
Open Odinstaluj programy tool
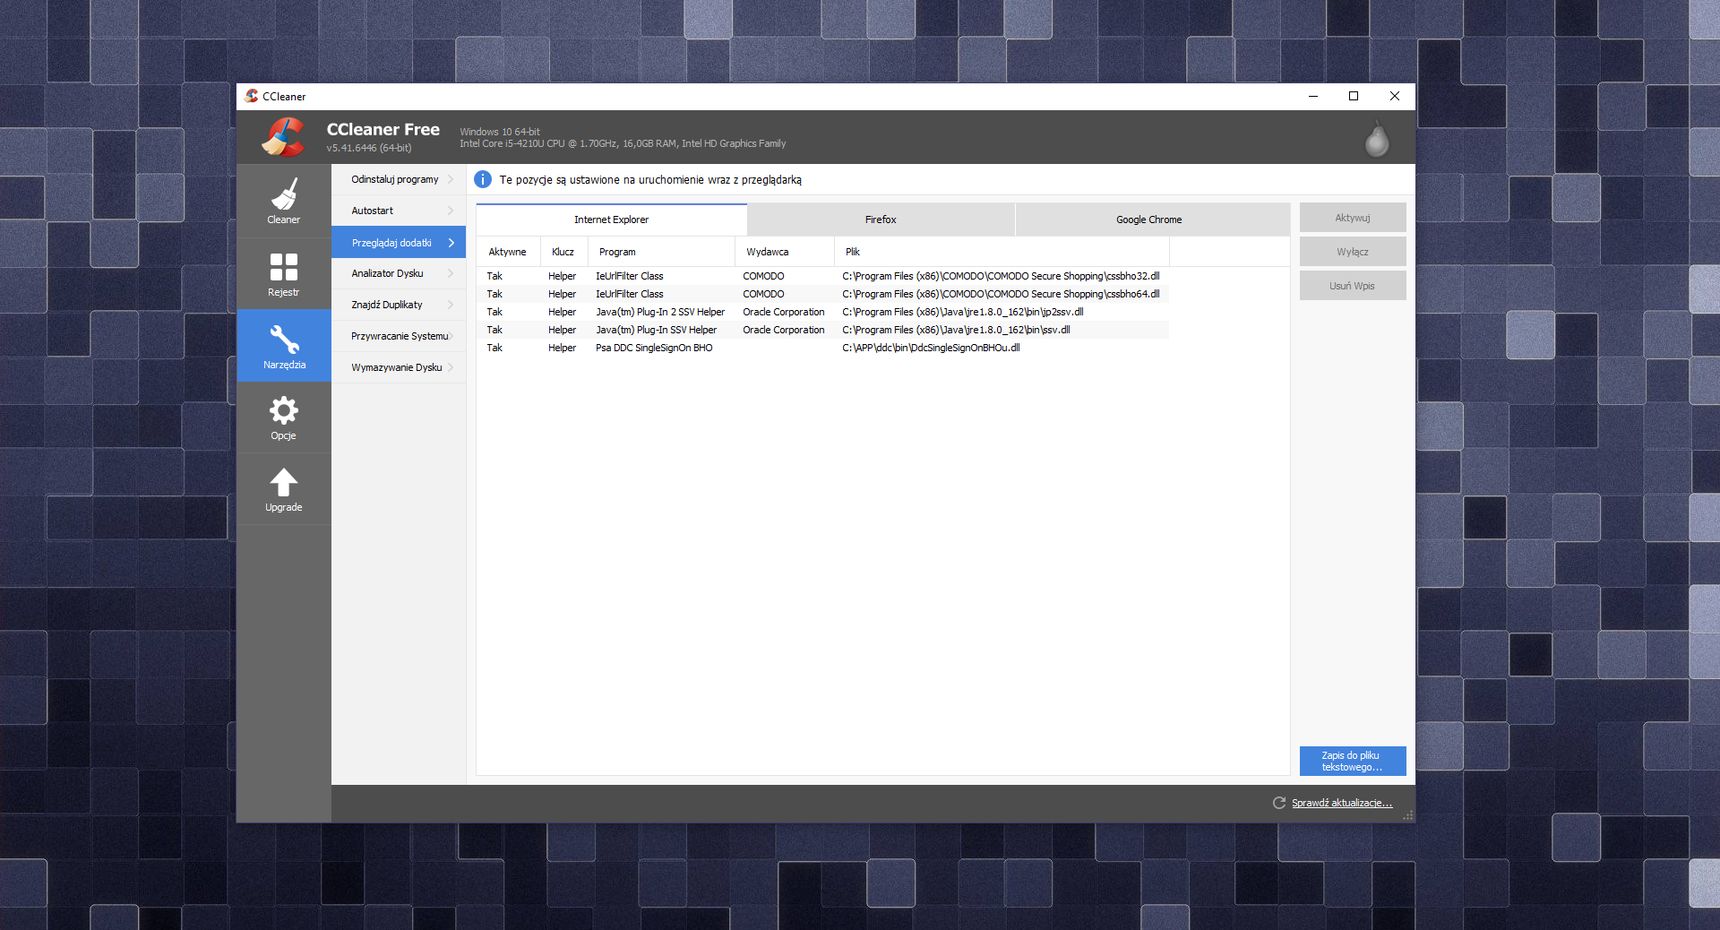[x=399, y=179]
